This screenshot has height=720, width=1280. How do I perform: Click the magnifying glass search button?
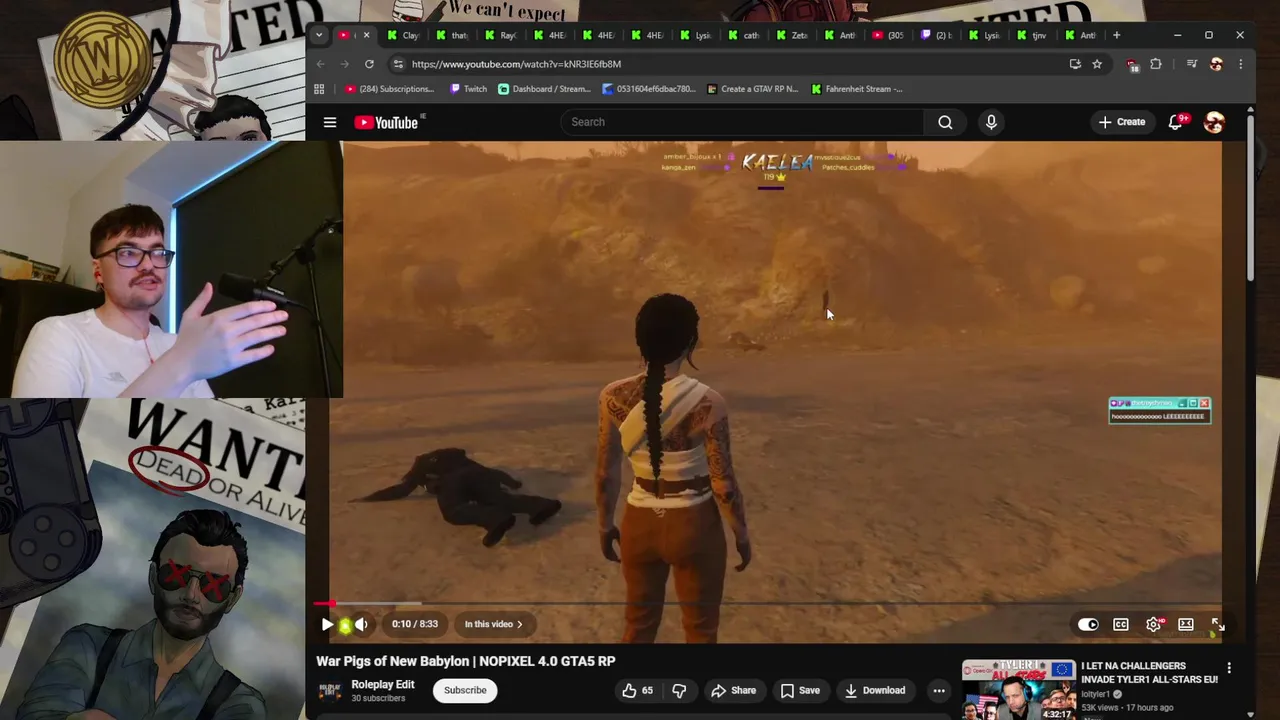pos(945,122)
